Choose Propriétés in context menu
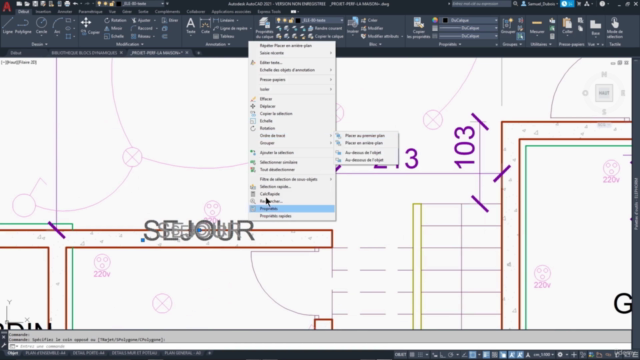The image size is (640, 360). (292, 209)
